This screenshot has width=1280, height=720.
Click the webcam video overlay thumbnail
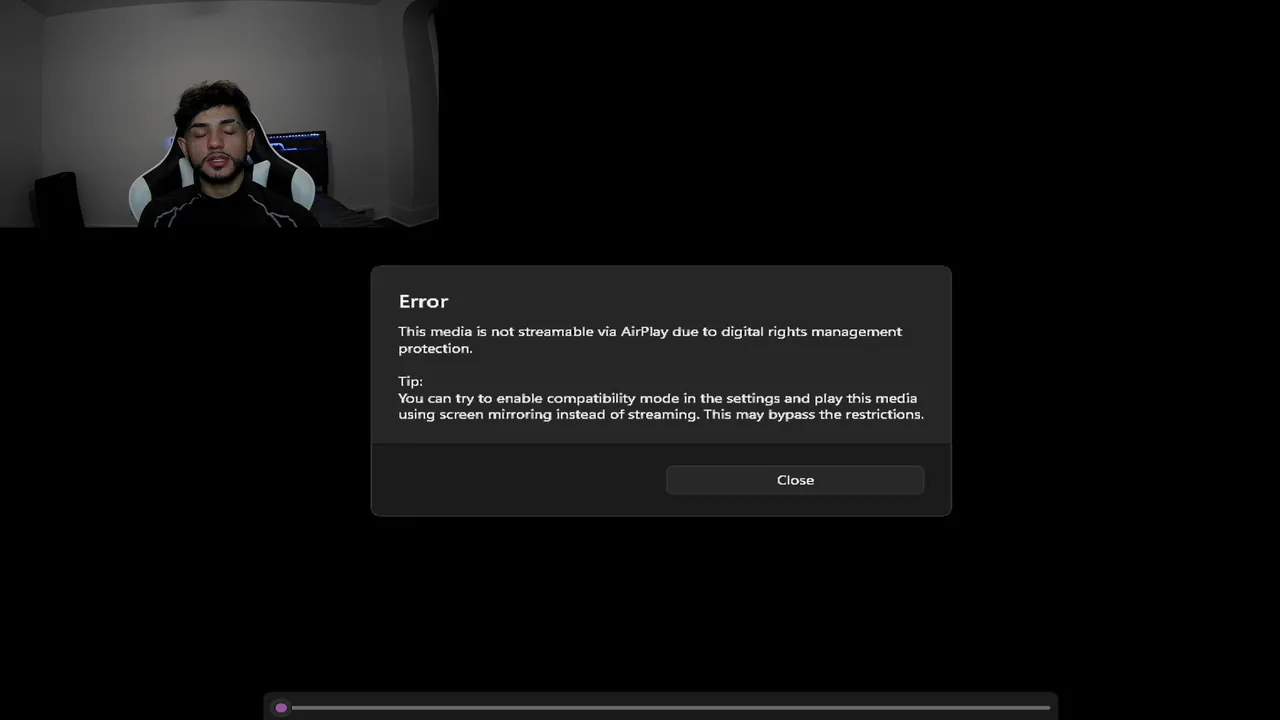[219, 113]
